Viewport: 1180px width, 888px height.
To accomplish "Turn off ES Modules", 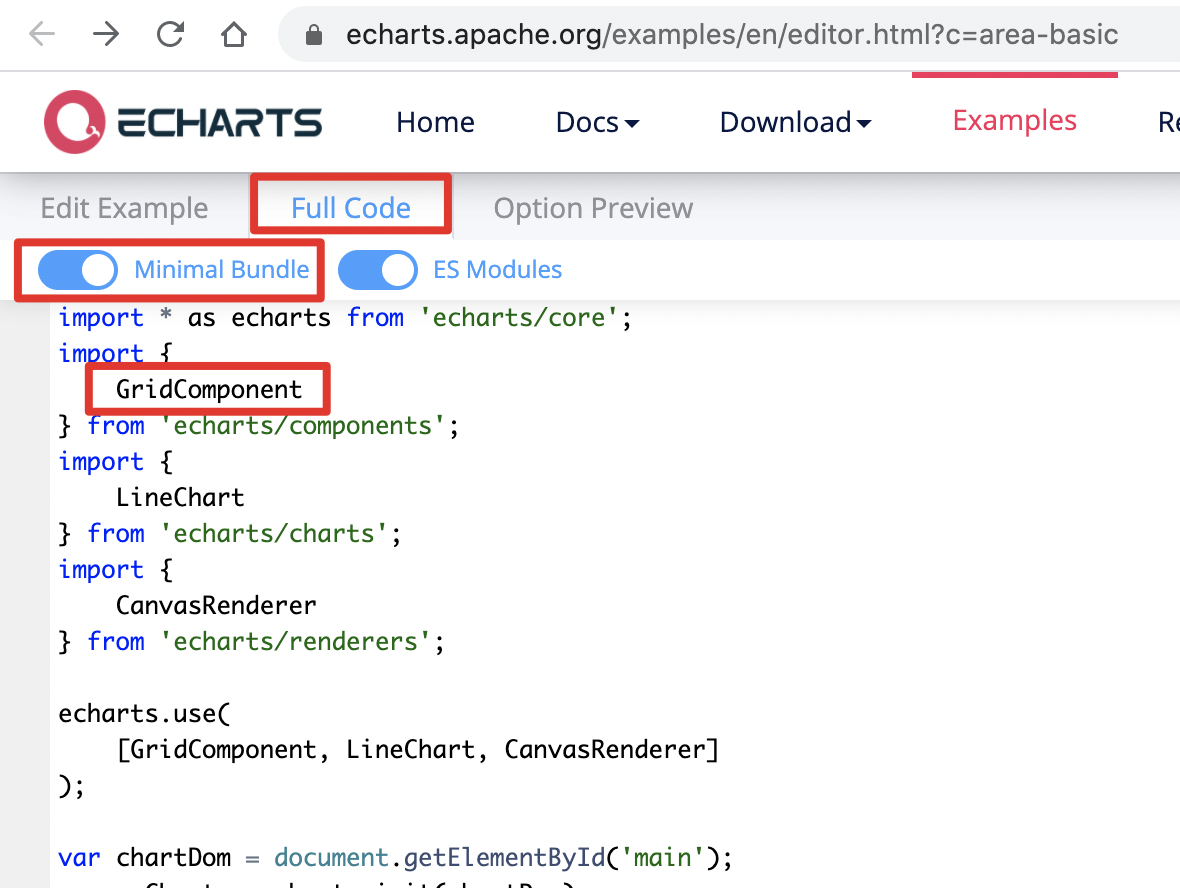I will click(x=378, y=269).
